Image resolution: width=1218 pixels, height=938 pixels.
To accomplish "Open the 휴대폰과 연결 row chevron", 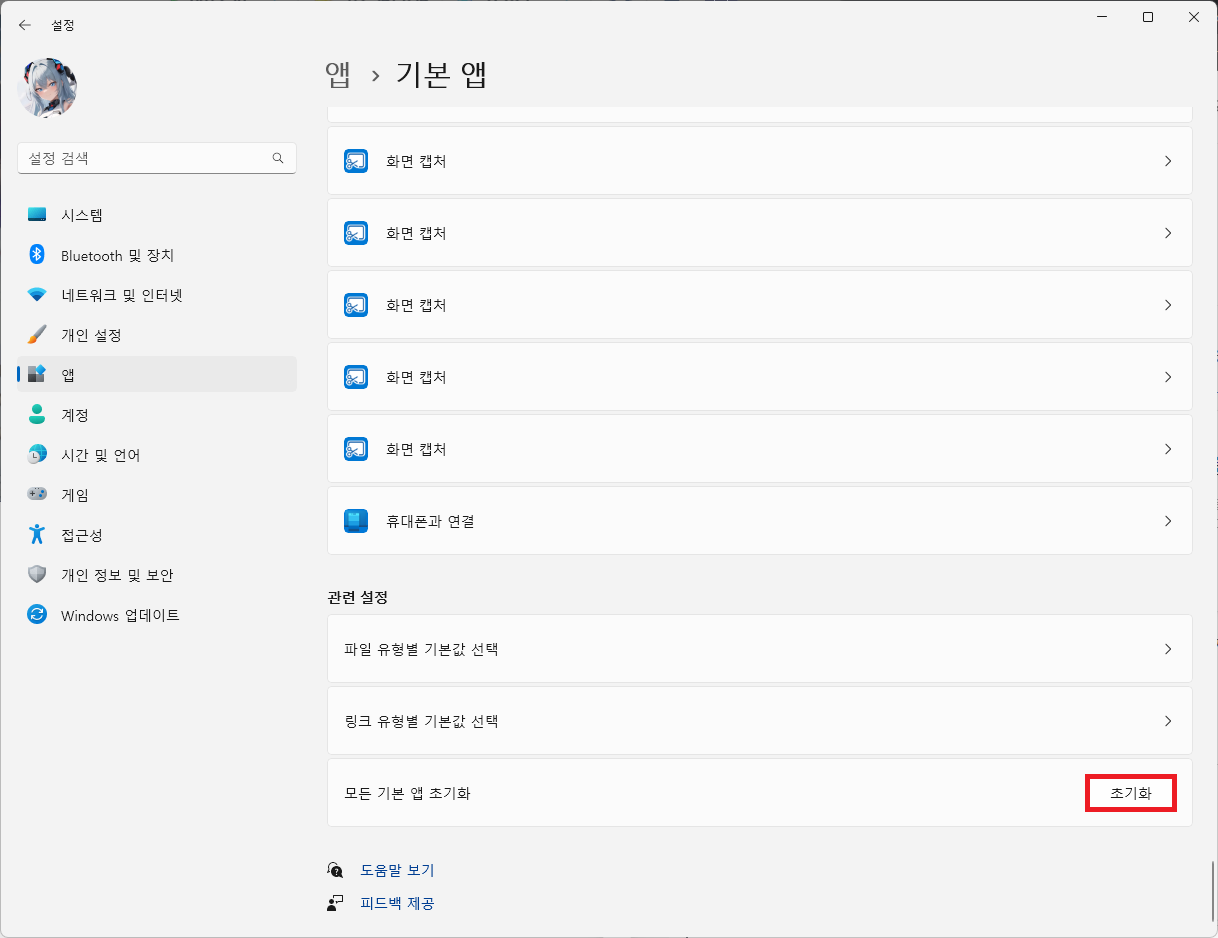I will coord(1168,521).
